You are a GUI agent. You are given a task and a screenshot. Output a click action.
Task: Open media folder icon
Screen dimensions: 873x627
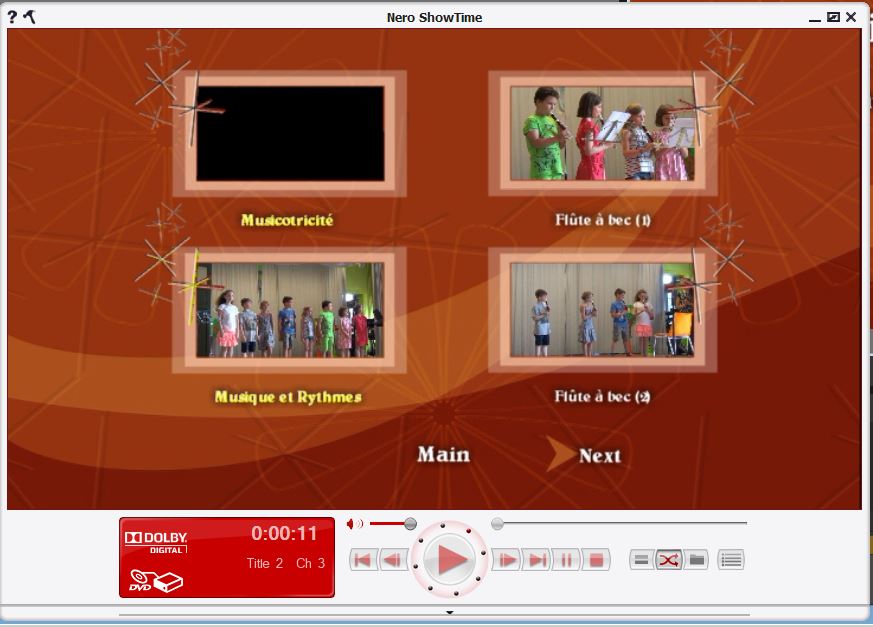[x=696, y=560]
